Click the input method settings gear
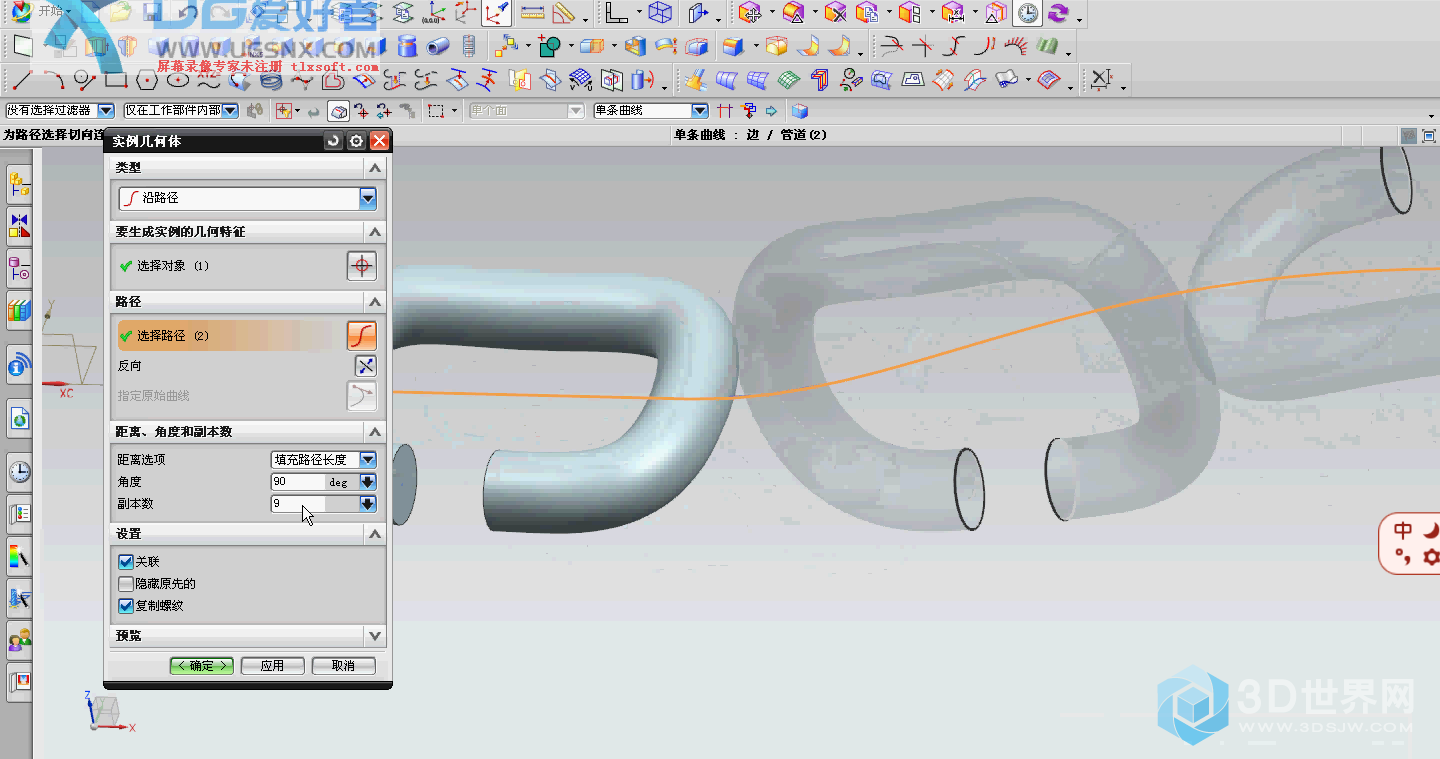 click(x=1431, y=557)
